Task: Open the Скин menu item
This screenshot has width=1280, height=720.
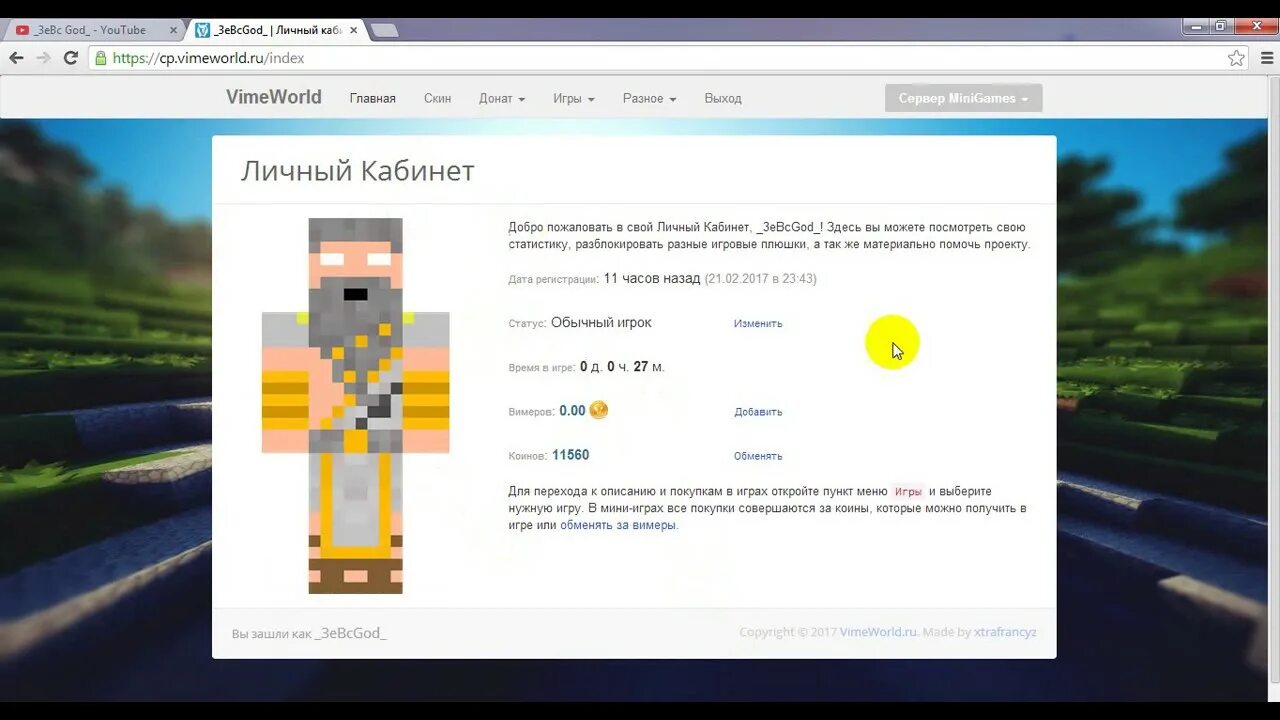Action: click(437, 98)
